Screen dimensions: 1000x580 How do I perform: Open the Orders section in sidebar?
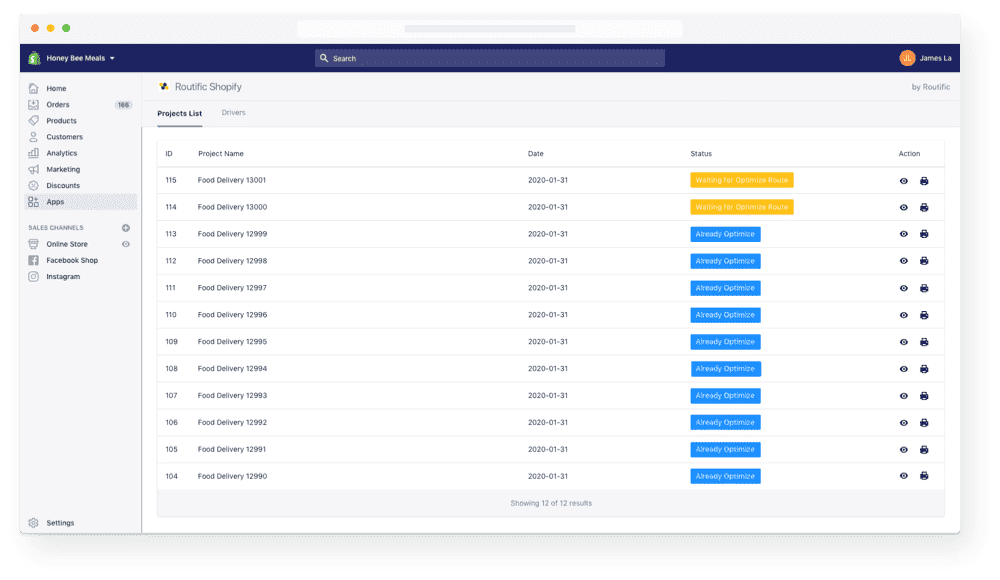[x=58, y=105]
